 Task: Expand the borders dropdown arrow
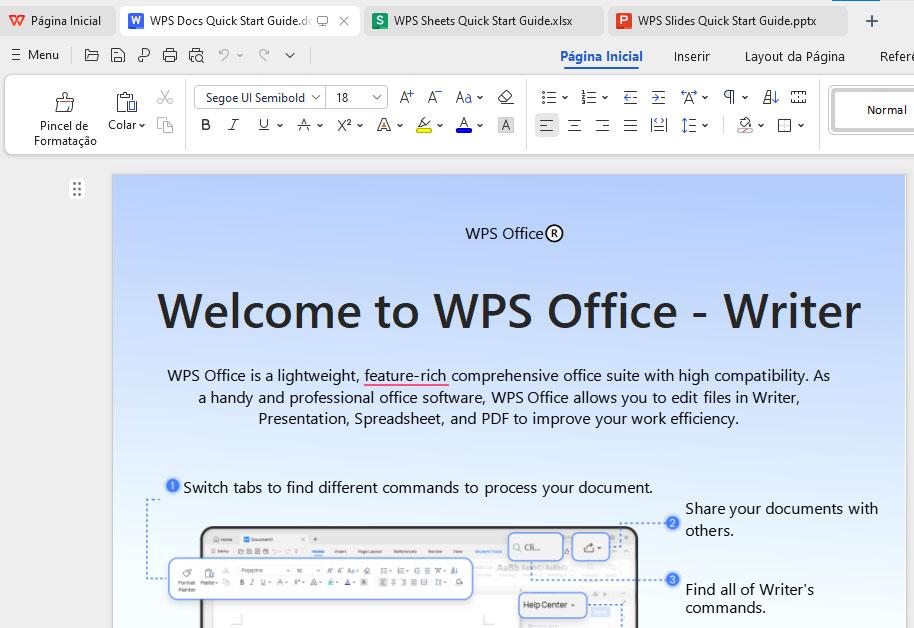(801, 125)
